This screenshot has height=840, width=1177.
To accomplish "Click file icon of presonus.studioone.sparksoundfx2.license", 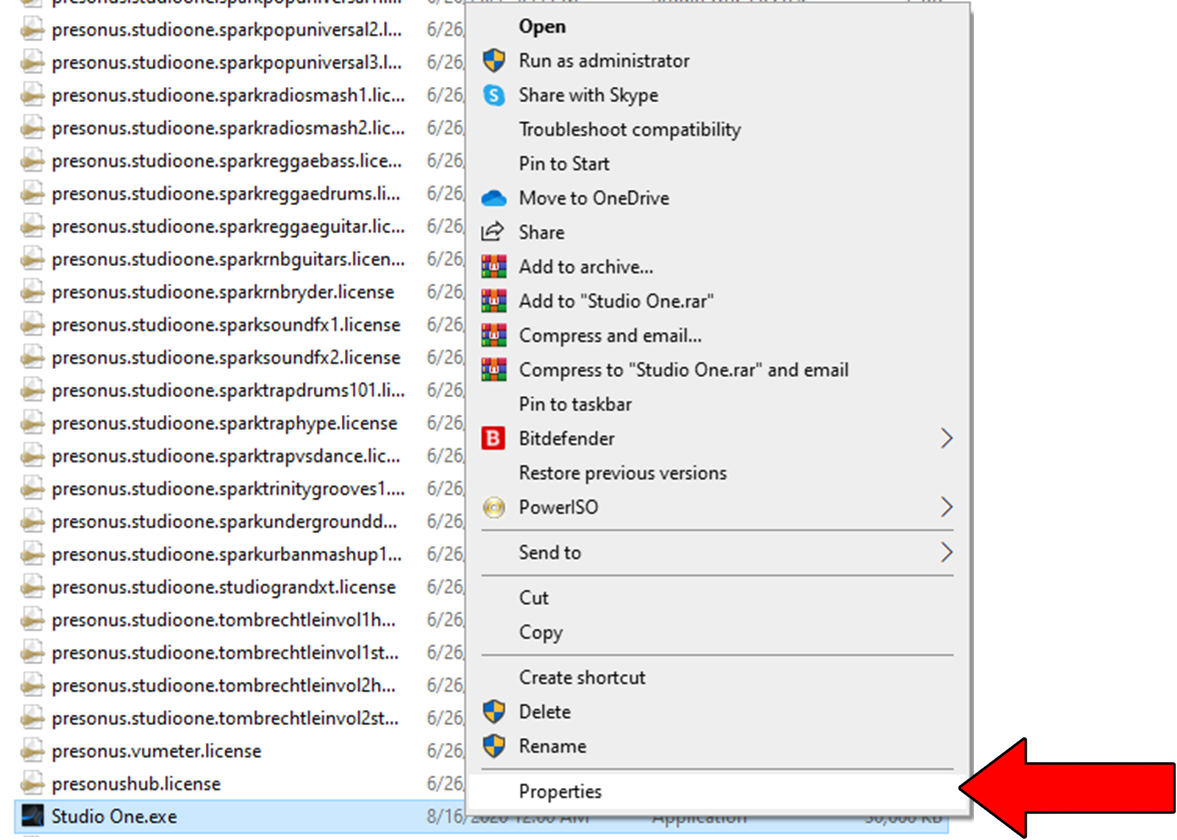I will tap(32, 357).
